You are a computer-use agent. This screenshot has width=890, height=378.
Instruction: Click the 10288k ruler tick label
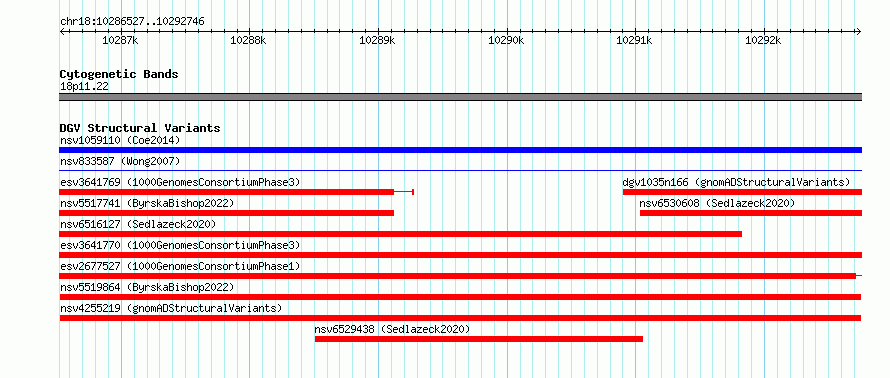(x=248, y=41)
